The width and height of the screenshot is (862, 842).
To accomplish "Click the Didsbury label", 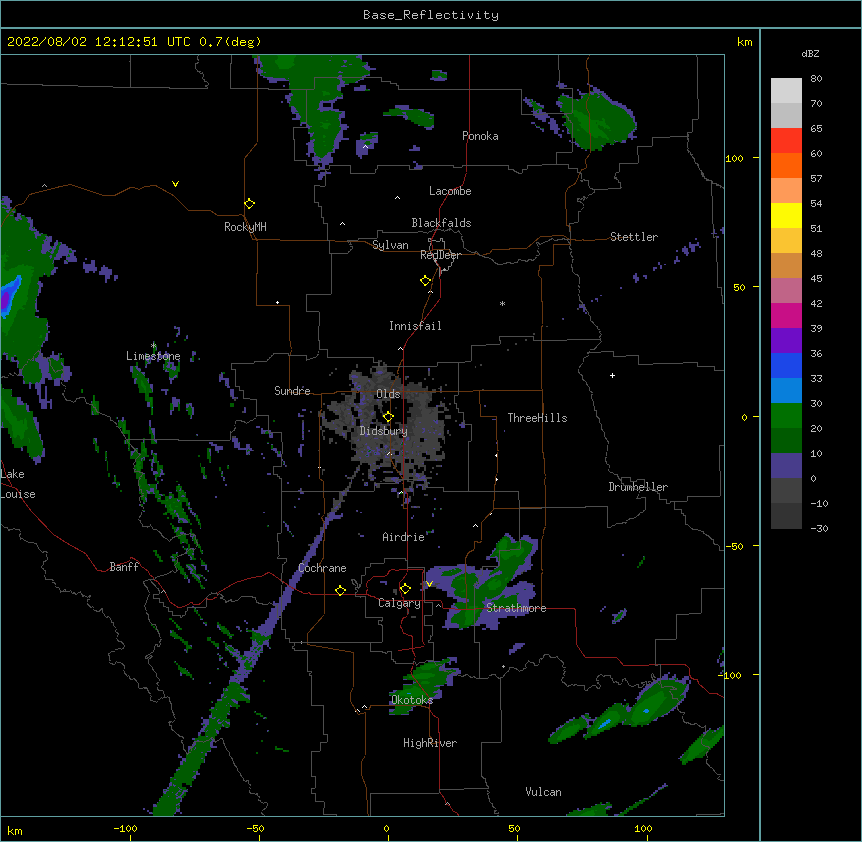I will pos(383,431).
